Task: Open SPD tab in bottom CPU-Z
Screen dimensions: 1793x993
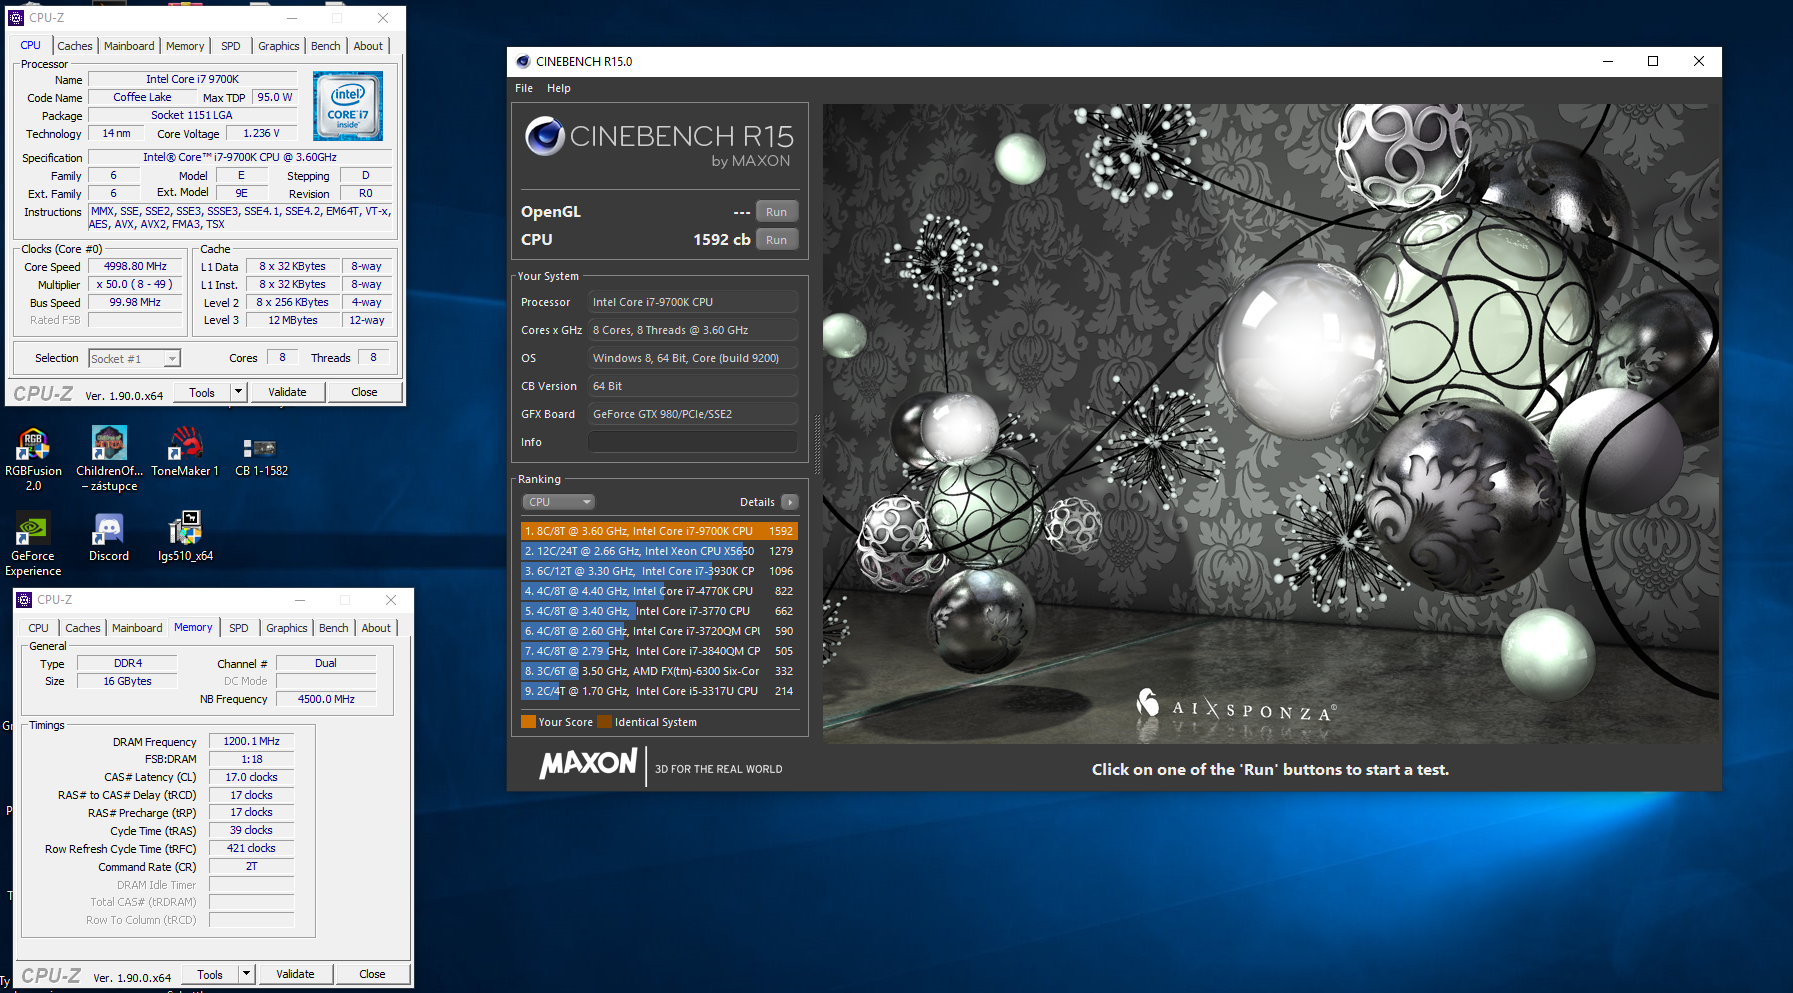Action: (x=239, y=628)
